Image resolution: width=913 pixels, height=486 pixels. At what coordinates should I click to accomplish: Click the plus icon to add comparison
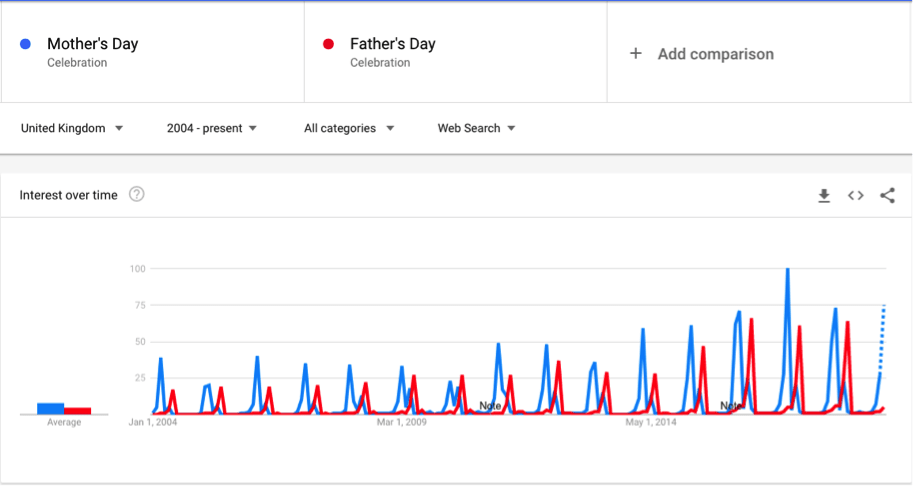point(636,54)
